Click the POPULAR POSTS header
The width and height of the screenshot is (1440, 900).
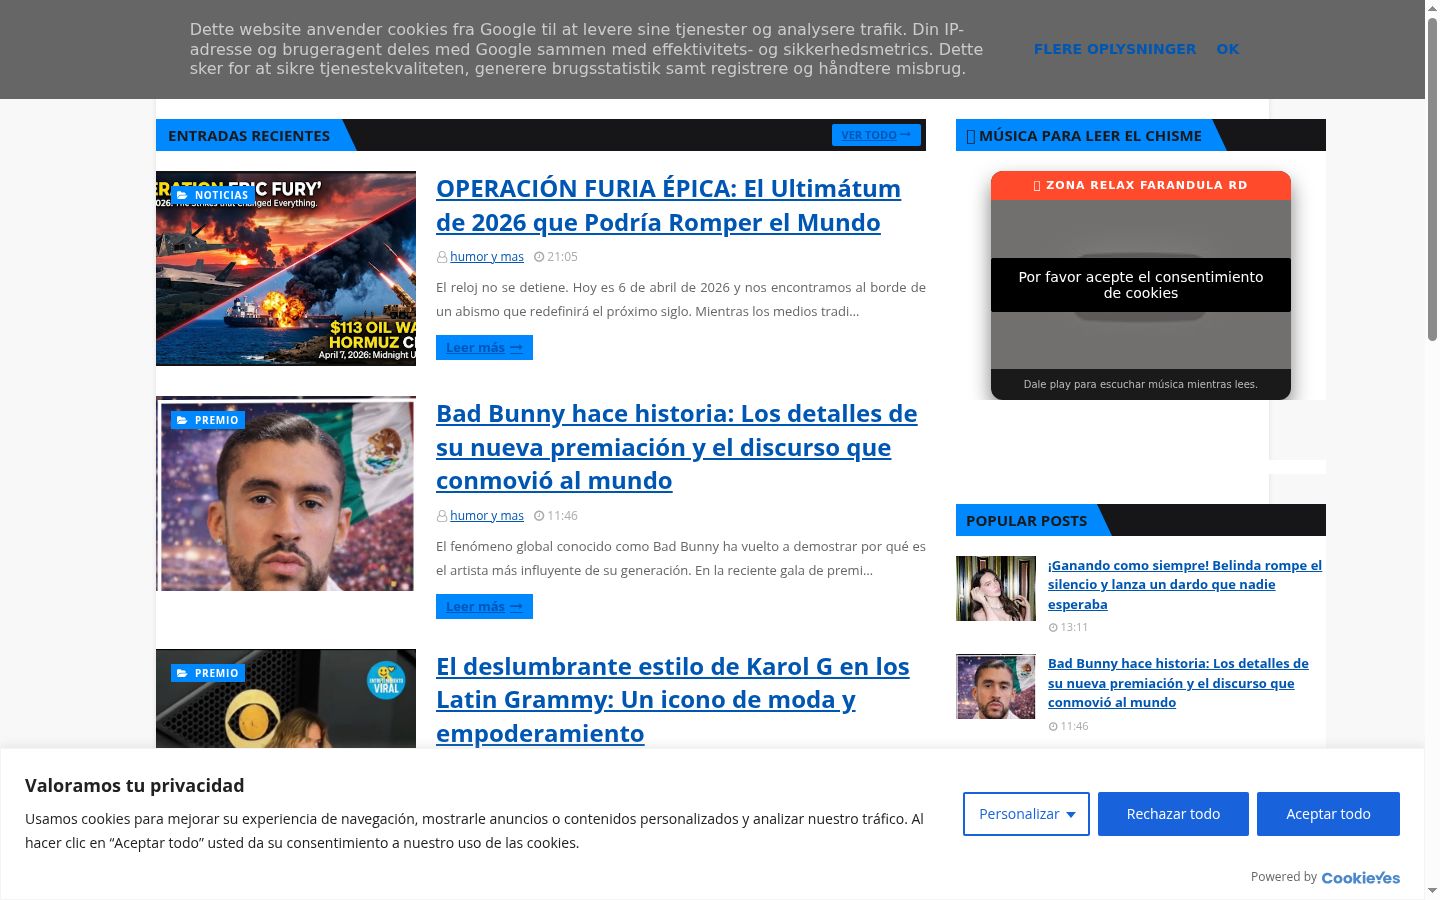(x=1026, y=520)
